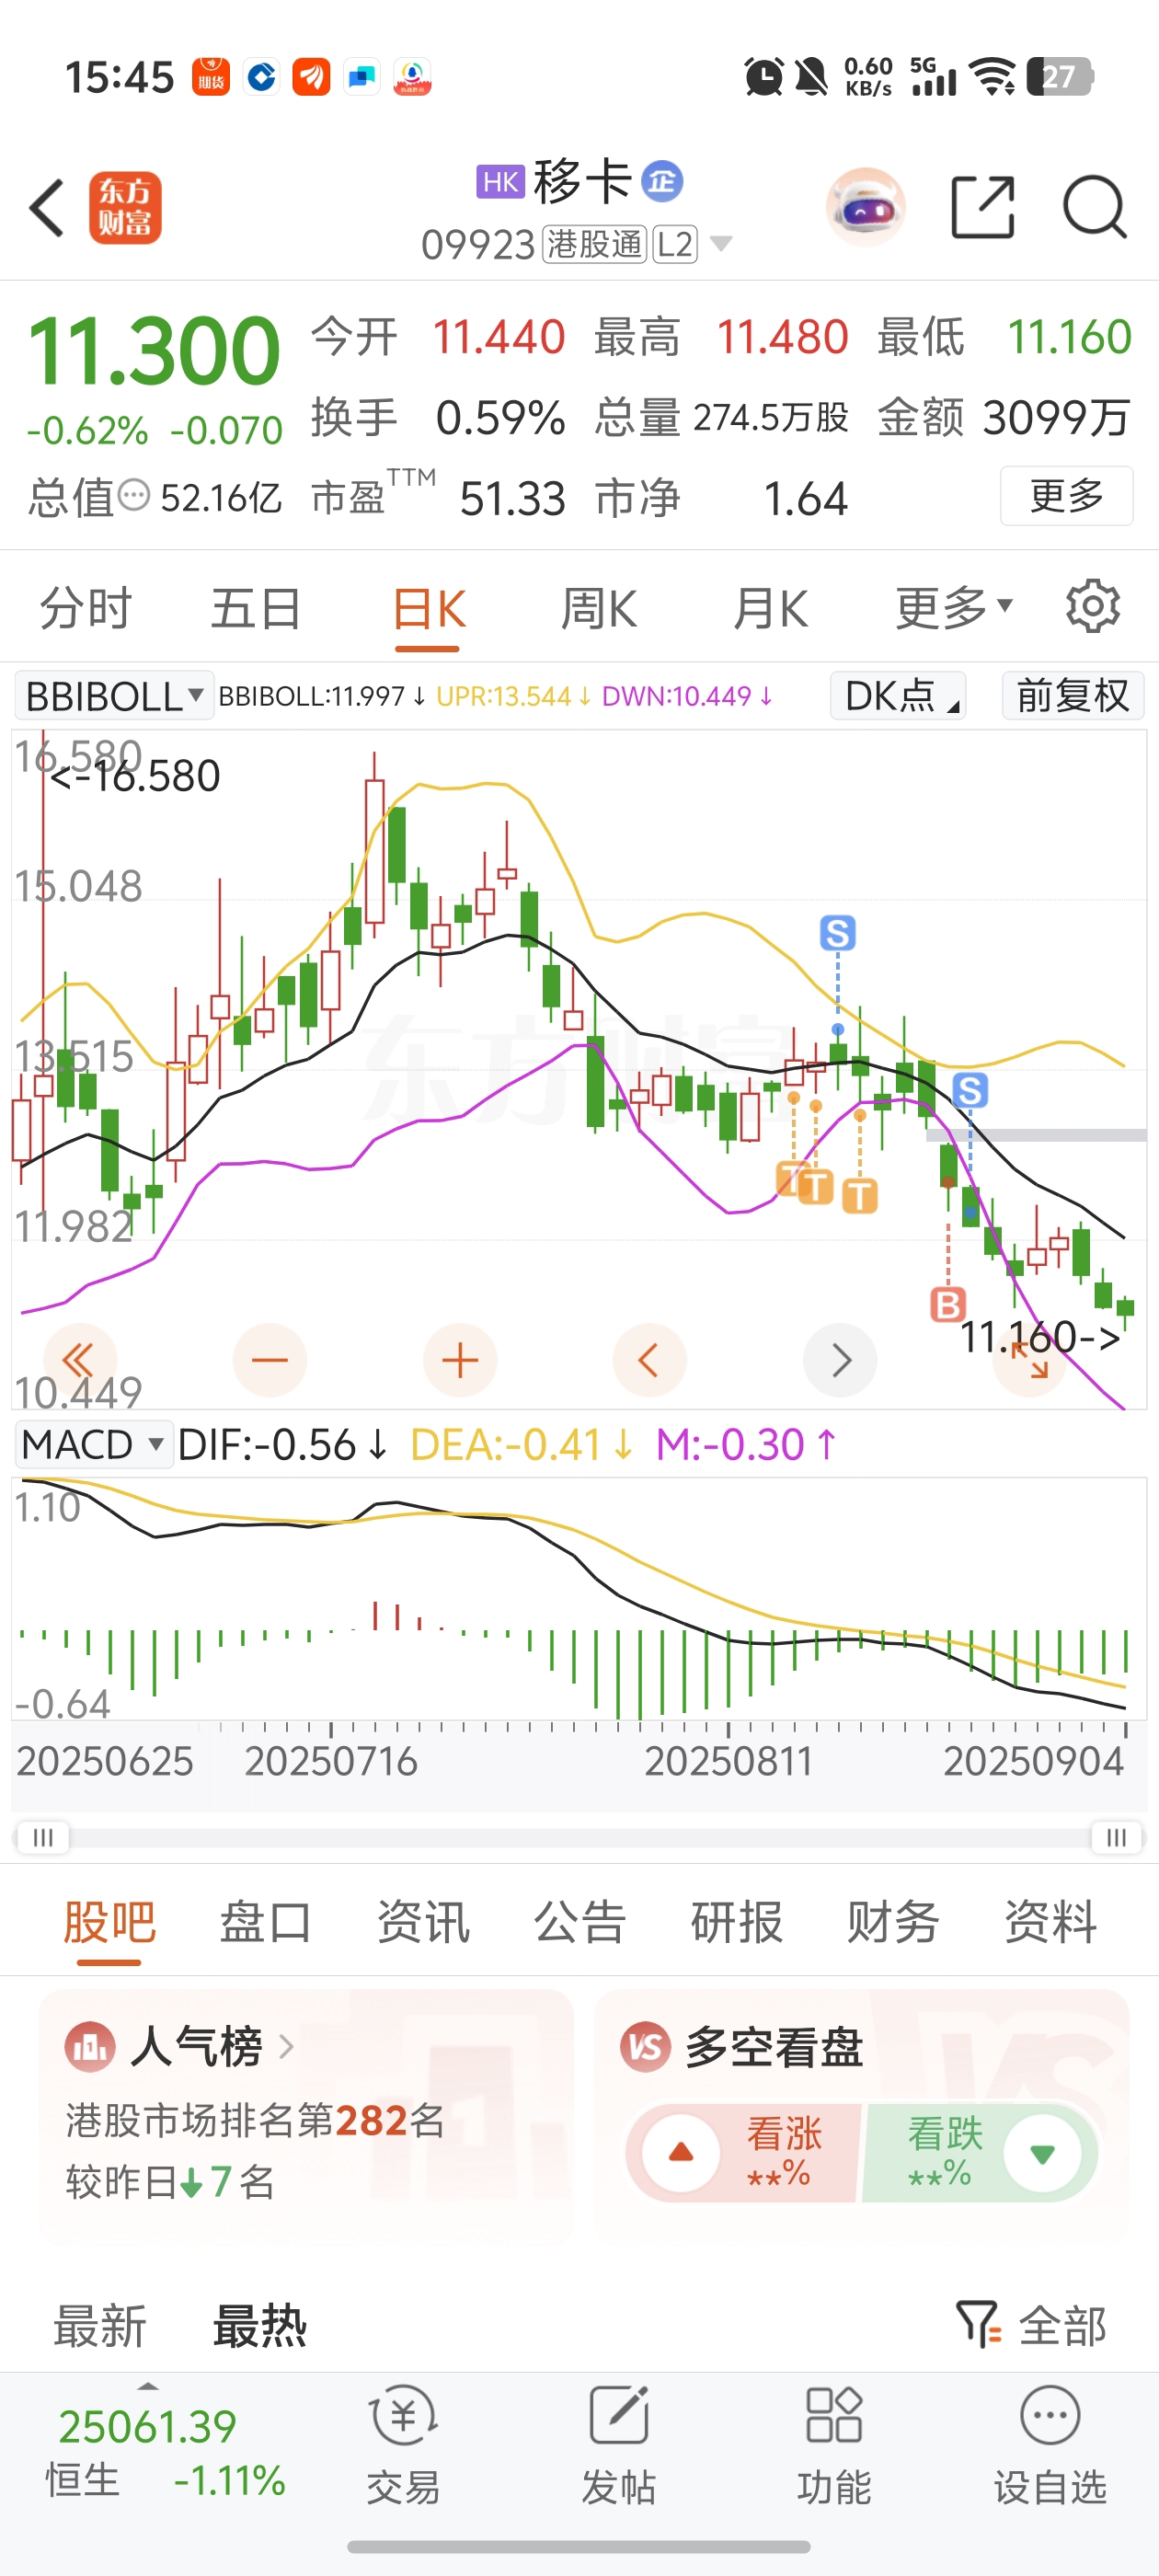Open the 东方财富 logo icon
Viewport: 1159px width, 2576px height.
click(125, 208)
